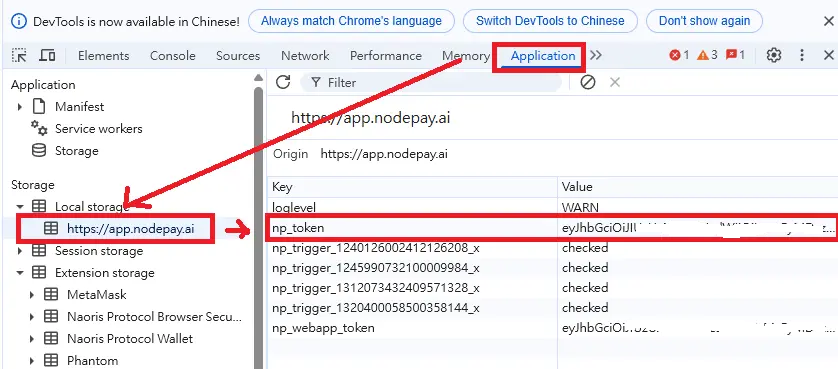Select np_trigger_1240126002412126208_x row

click(x=553, y=248)
